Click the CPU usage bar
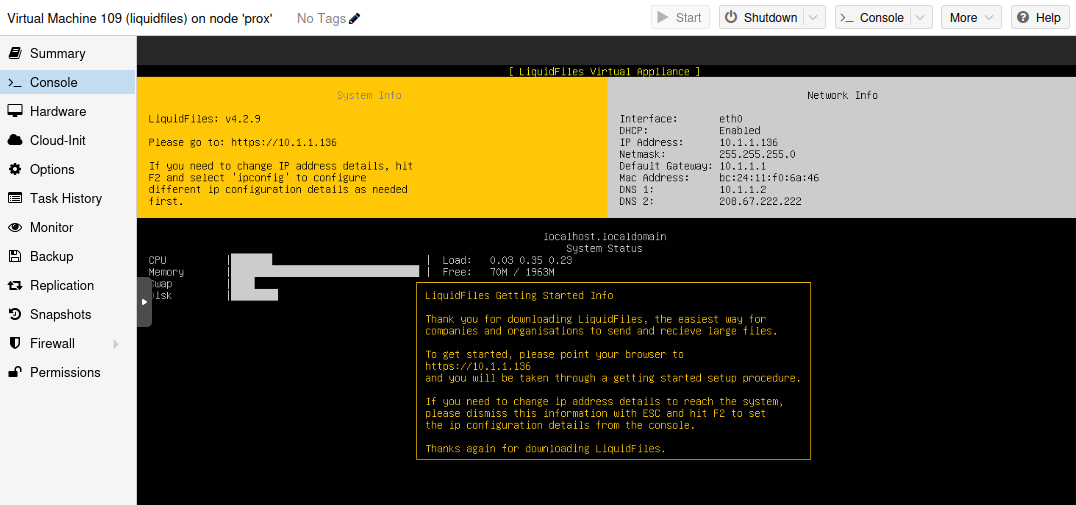 coord(251,260)
